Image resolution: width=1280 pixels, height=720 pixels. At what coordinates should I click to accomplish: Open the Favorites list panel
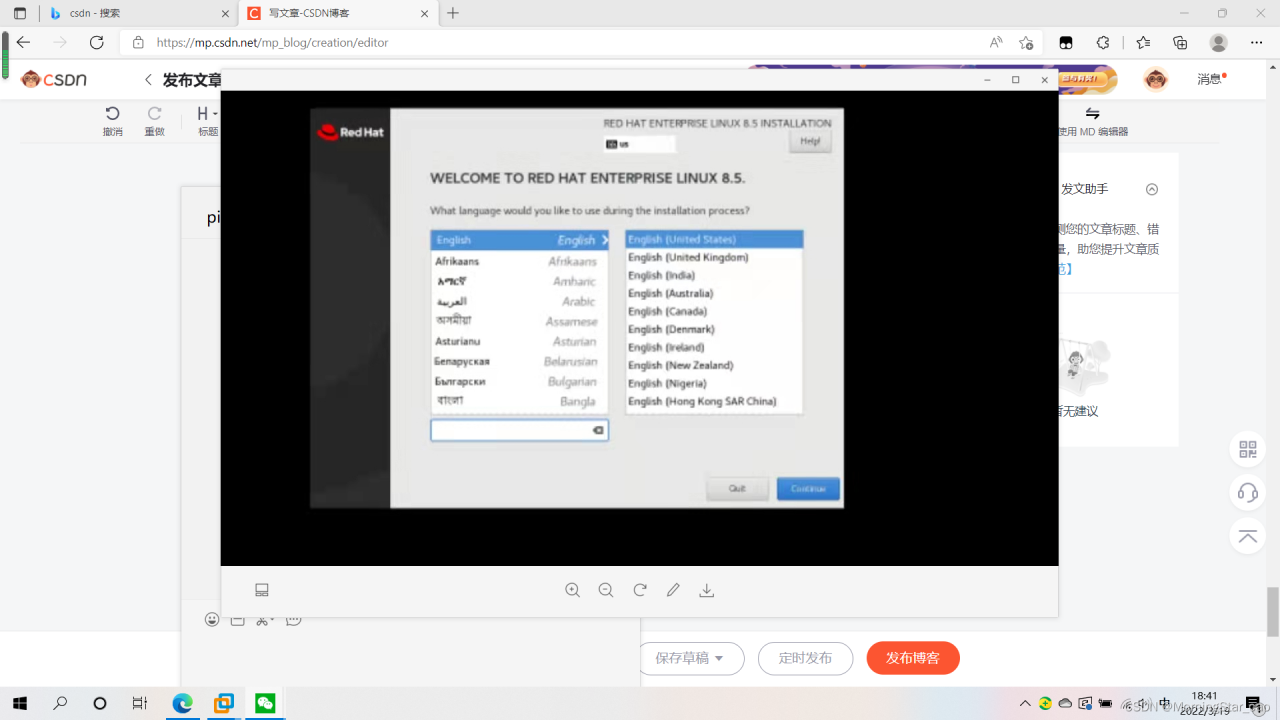pyautogui.click(x=1143, y=42)
